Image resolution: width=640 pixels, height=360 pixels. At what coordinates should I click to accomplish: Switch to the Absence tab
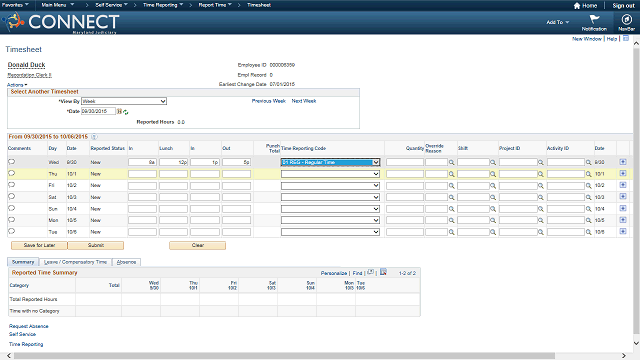coord(127,262)
